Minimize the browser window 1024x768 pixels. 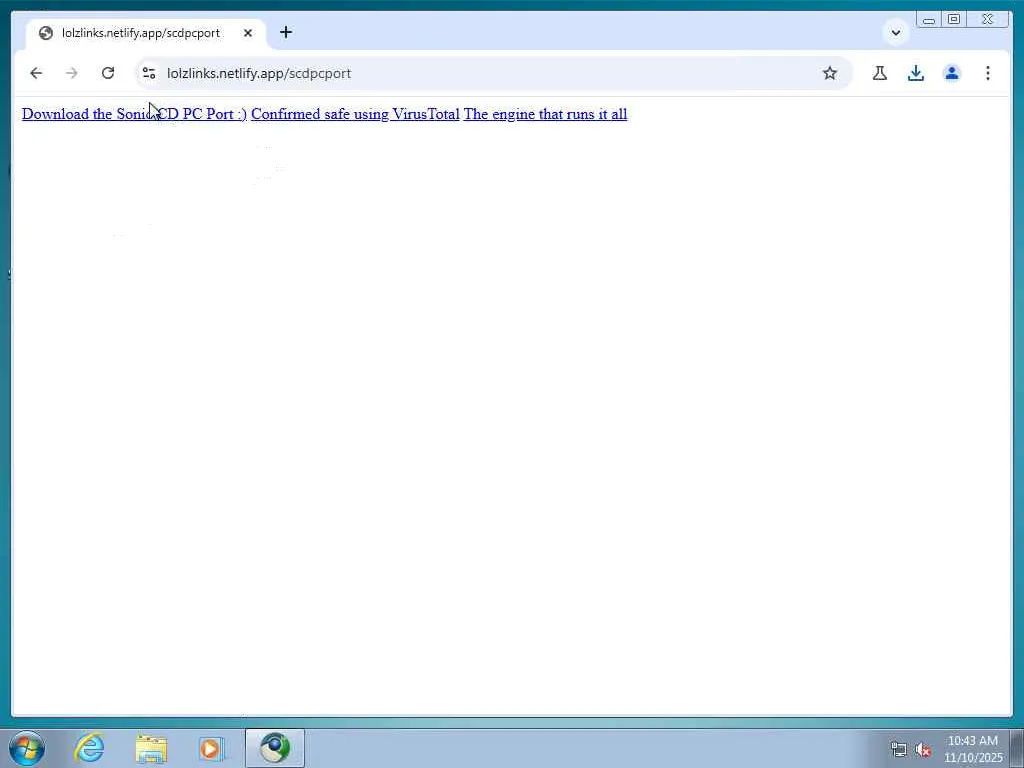(x=929, y=20)
